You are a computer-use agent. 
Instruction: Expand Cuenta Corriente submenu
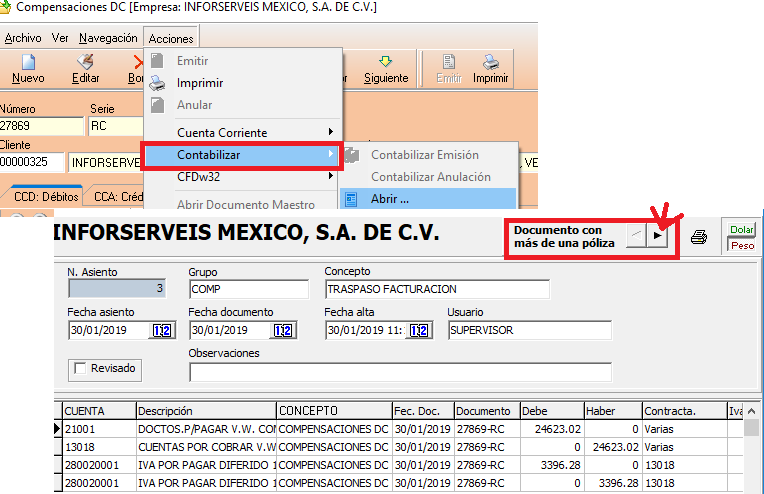coord(243,133)
